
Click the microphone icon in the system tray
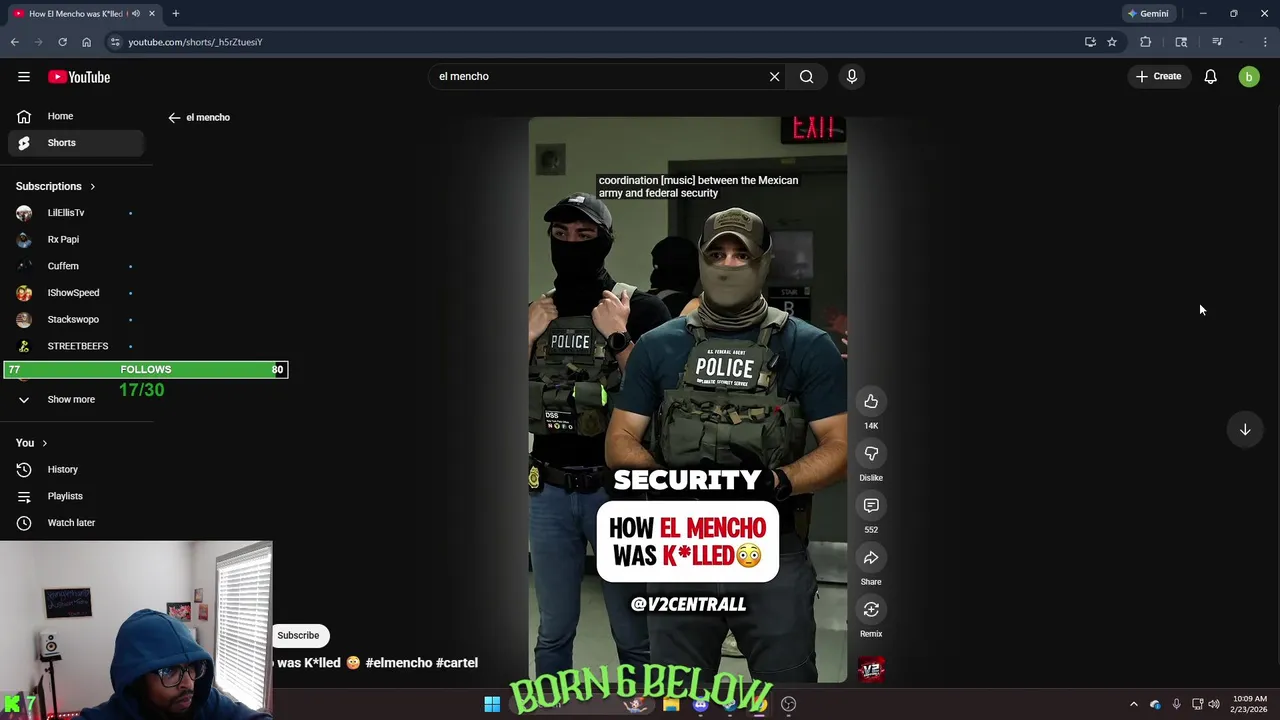(1176, 704)
